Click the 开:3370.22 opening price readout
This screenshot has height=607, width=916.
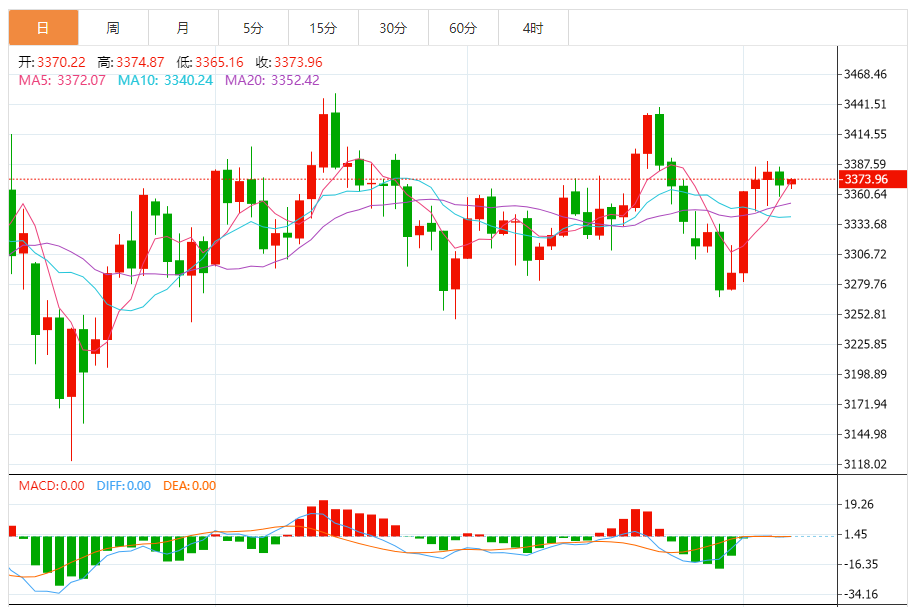[52, 62]
